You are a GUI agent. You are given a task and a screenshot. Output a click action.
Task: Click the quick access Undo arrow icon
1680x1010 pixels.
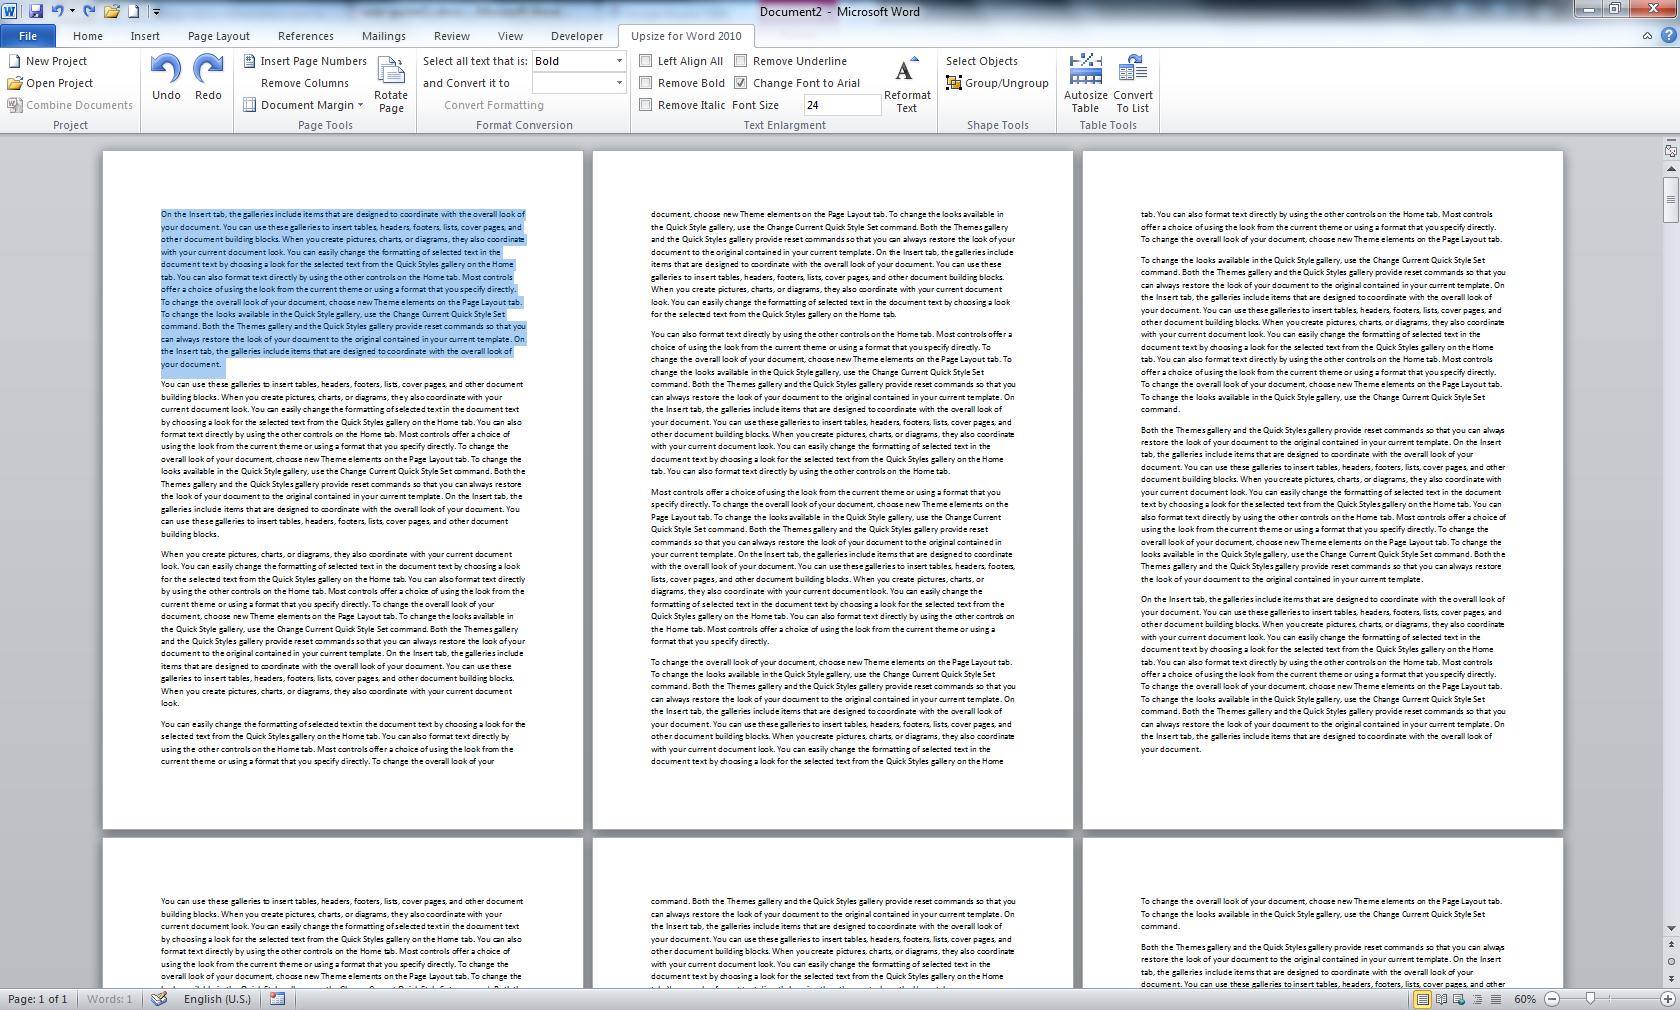pos(57,11)
